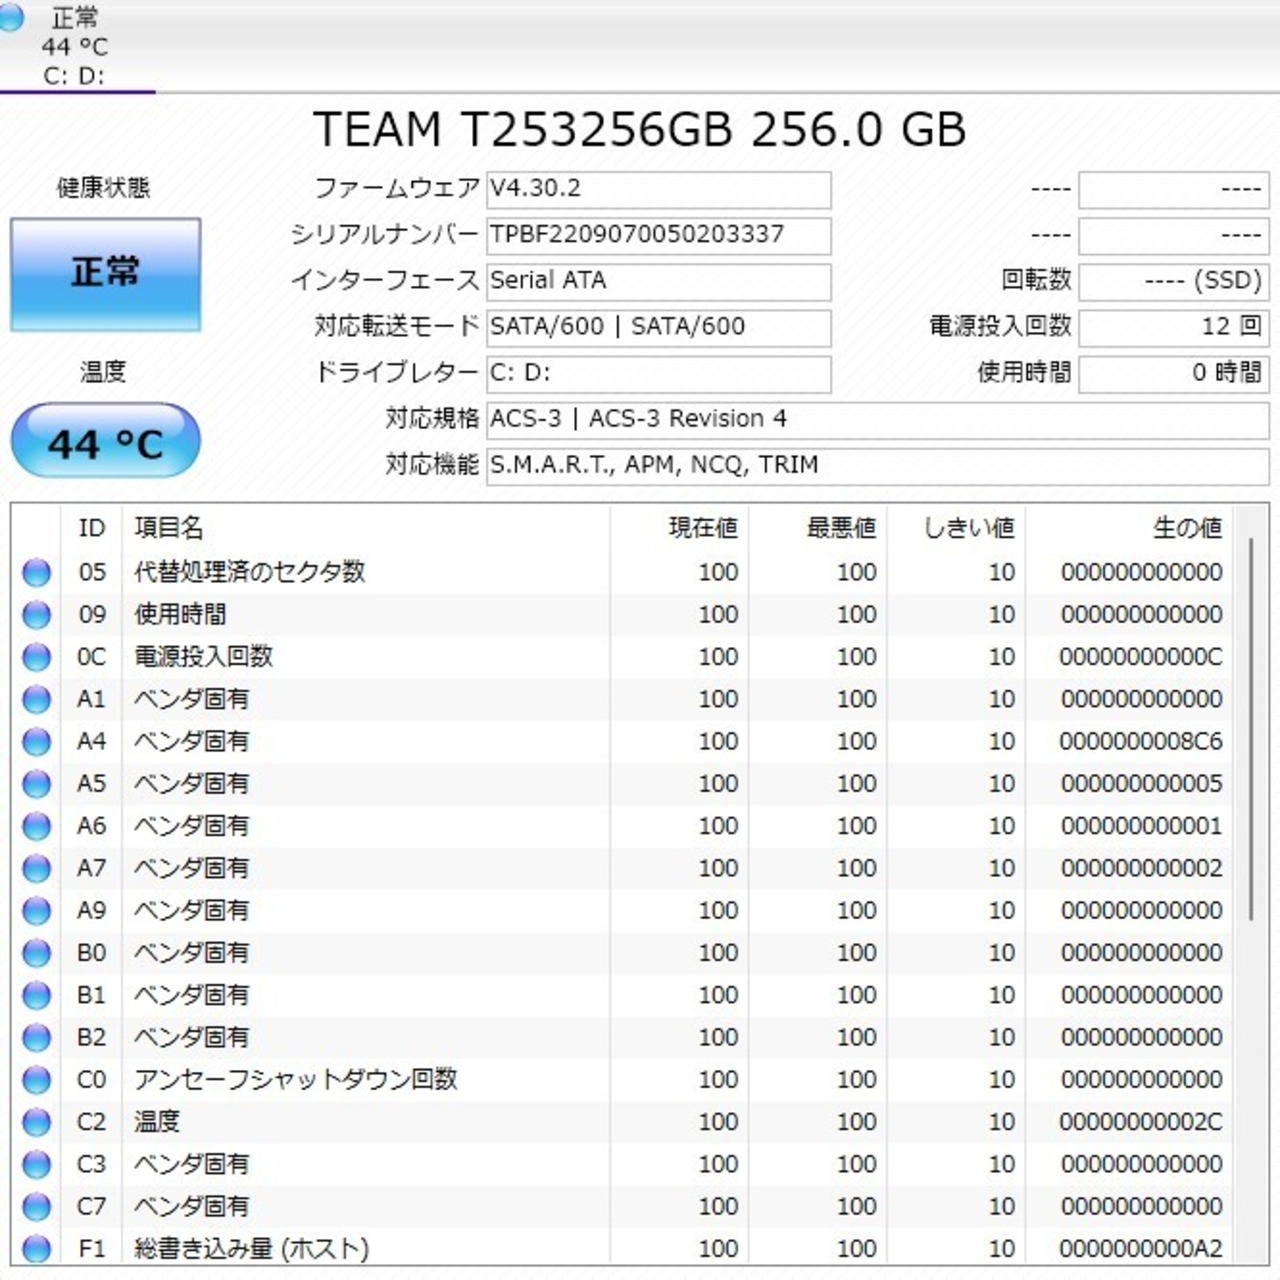Click the serial number field
This screenshot has width=1280, height=1280.
tap(658, 235)
